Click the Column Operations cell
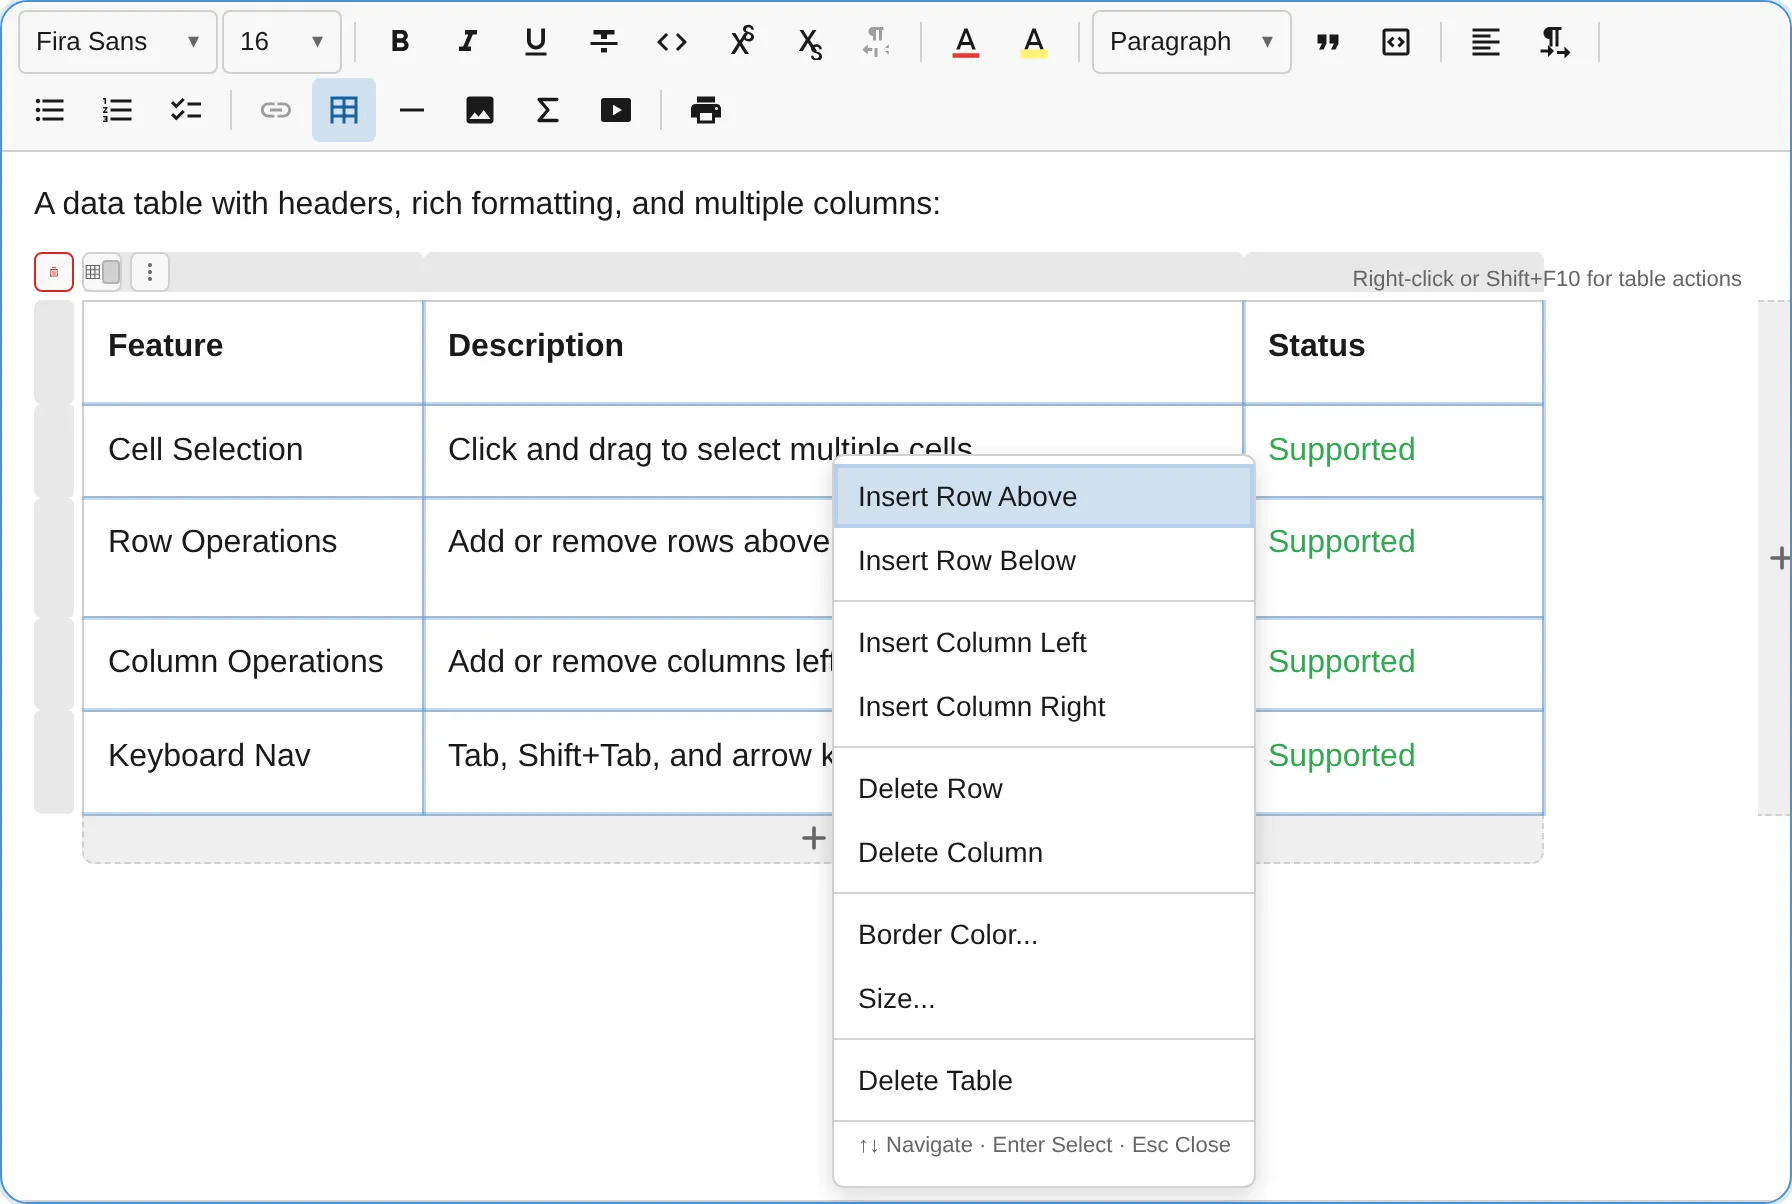 253,665
